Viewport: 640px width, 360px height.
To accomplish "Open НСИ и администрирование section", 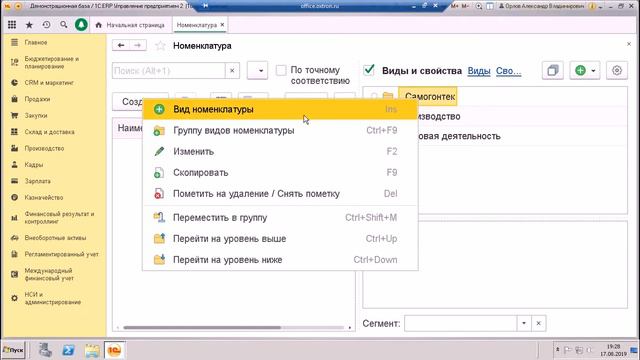I will click(52, 298).
